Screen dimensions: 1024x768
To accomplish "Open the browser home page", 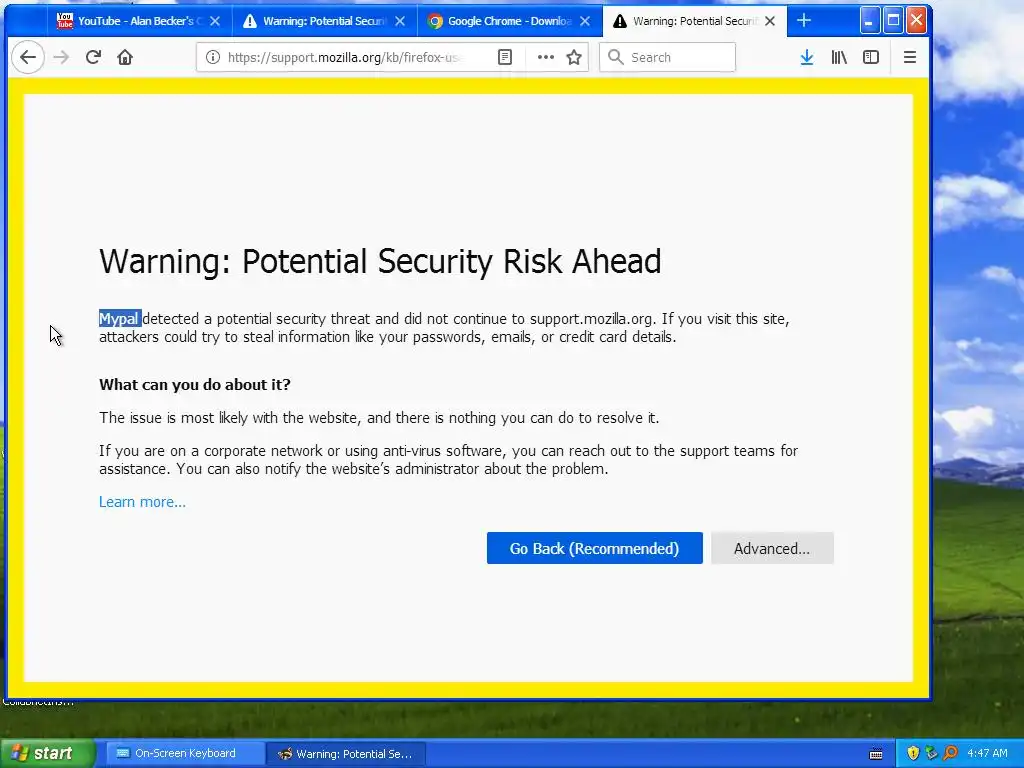I will [x=125, y=57].
